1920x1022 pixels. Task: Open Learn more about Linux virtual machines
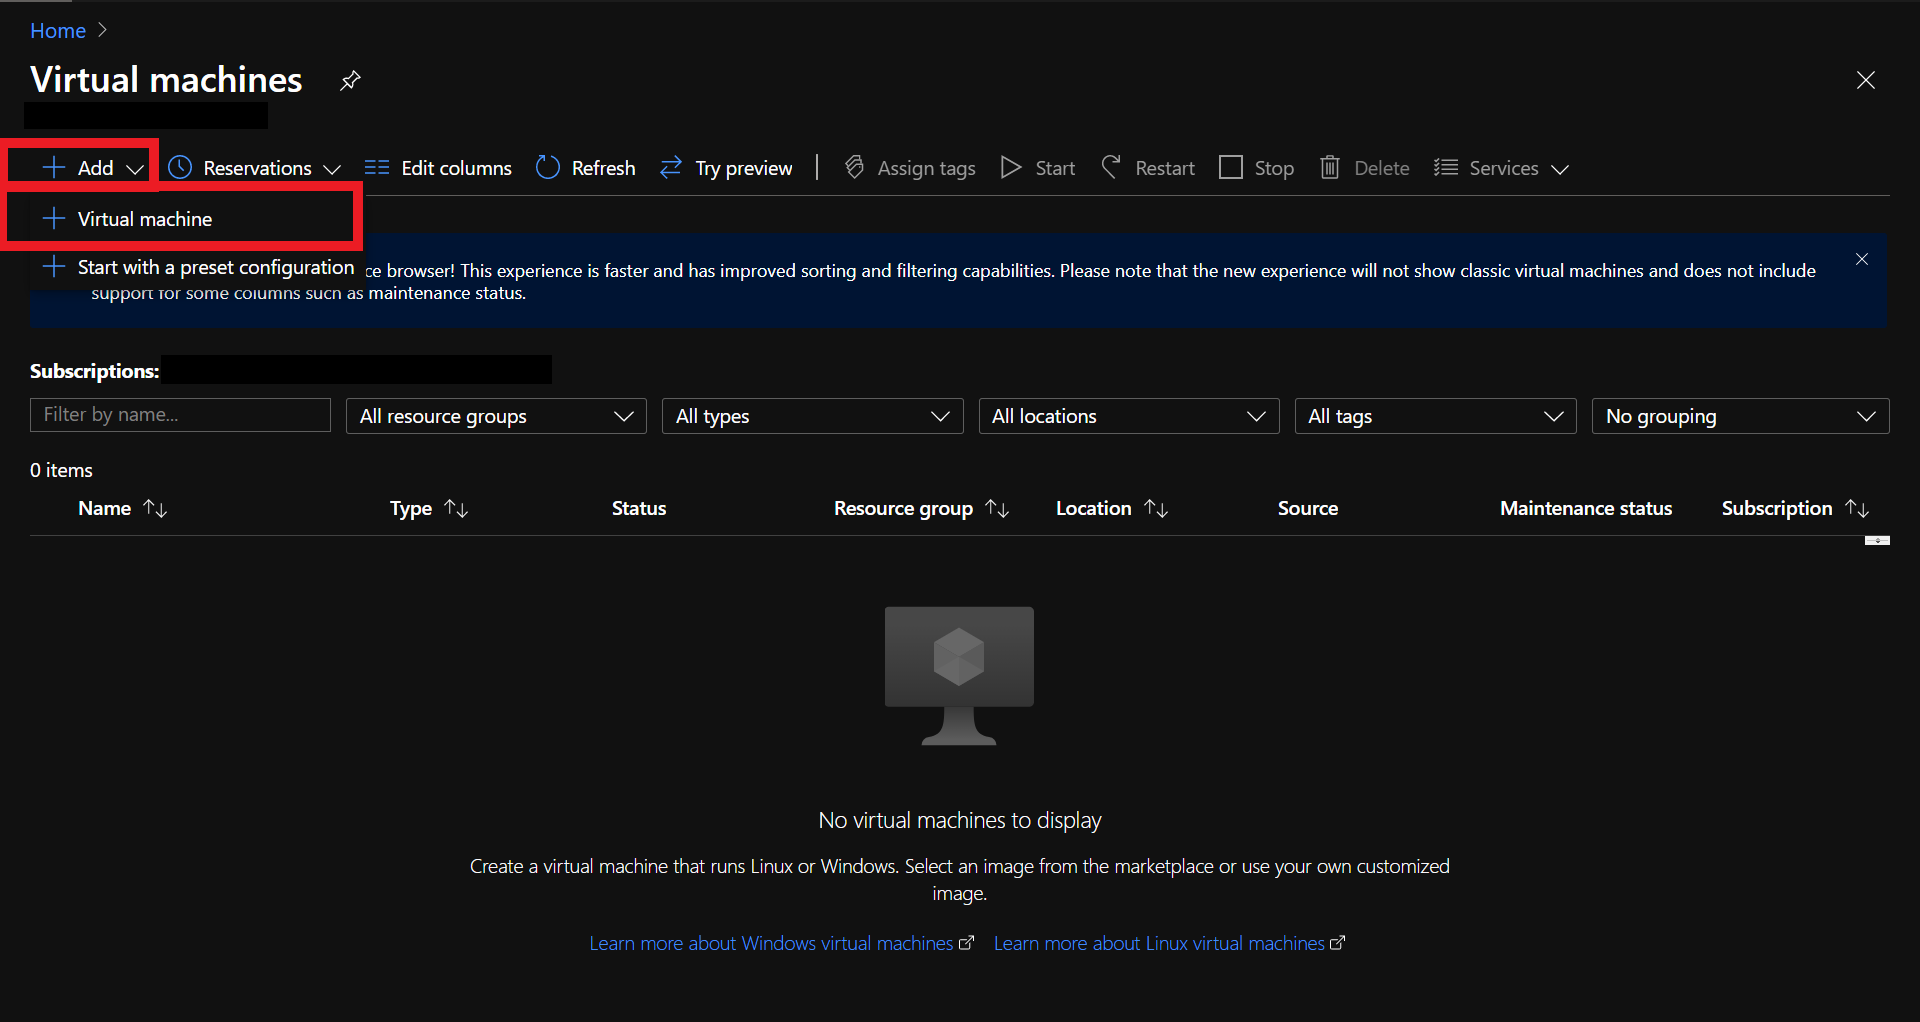[x=1169, y=943]
